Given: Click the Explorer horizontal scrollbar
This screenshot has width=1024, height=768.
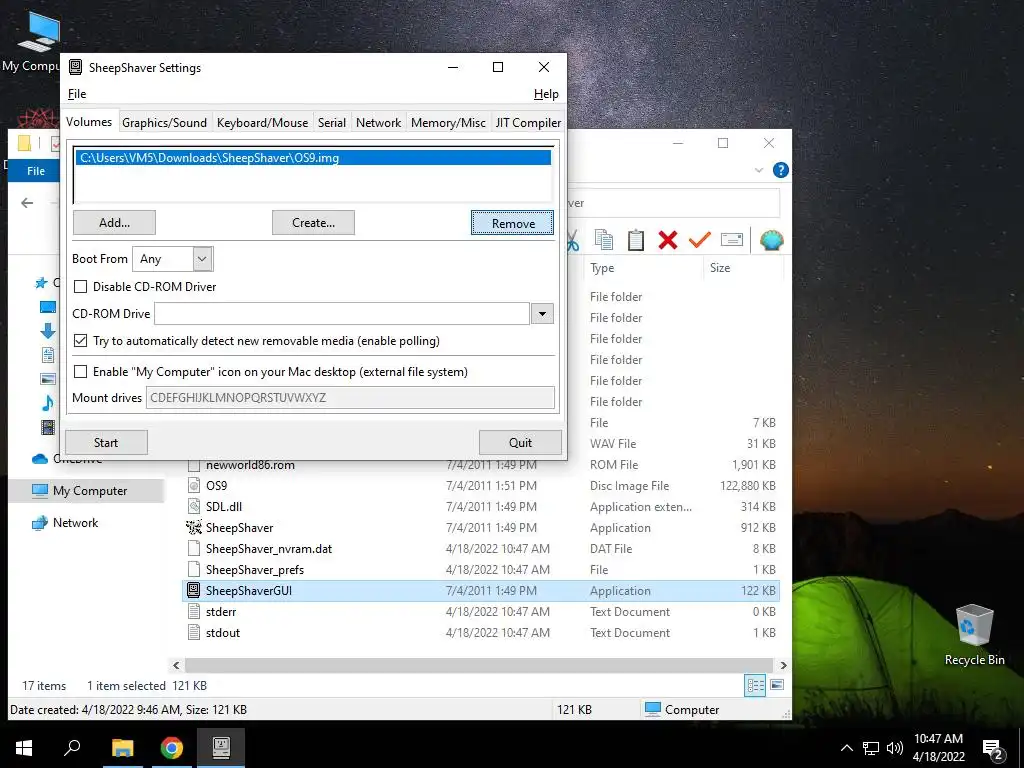Looking at the screenshot, I should [477, 665].
